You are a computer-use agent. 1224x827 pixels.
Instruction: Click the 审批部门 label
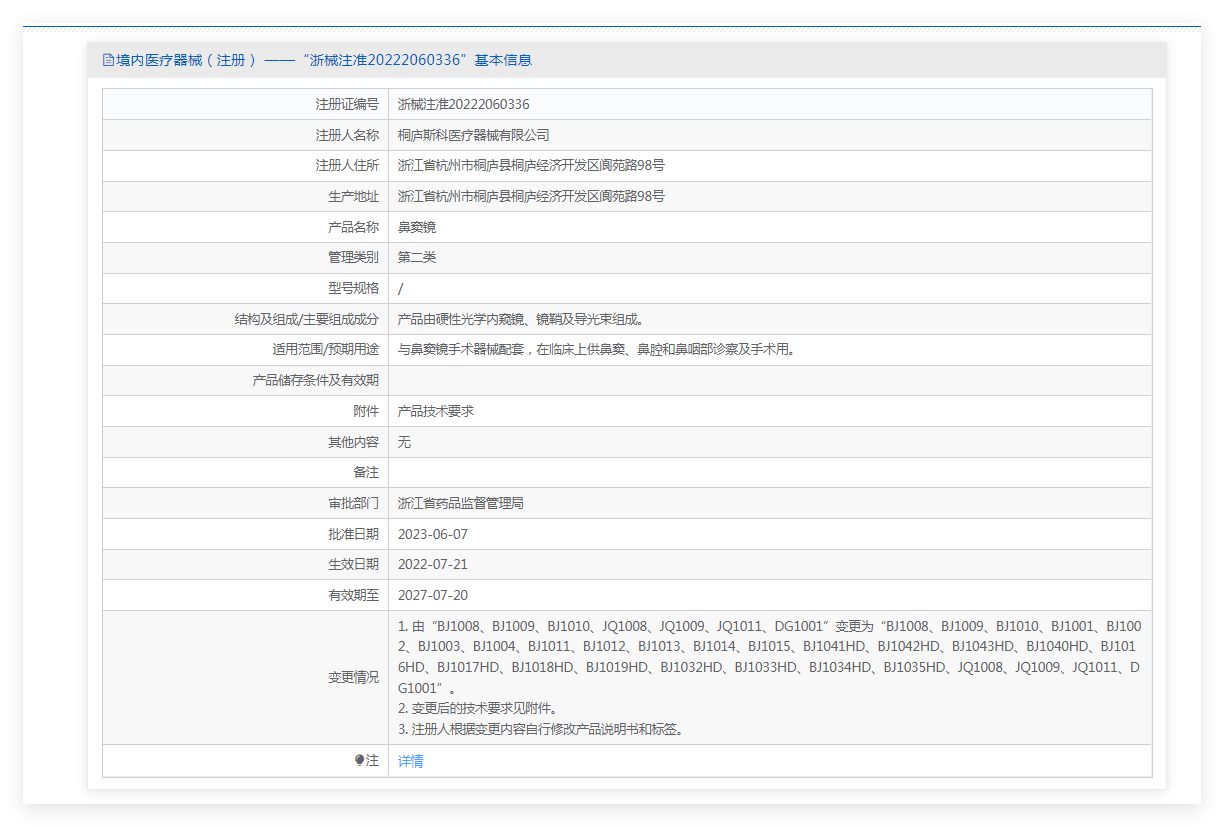click(x=354, y=503)
